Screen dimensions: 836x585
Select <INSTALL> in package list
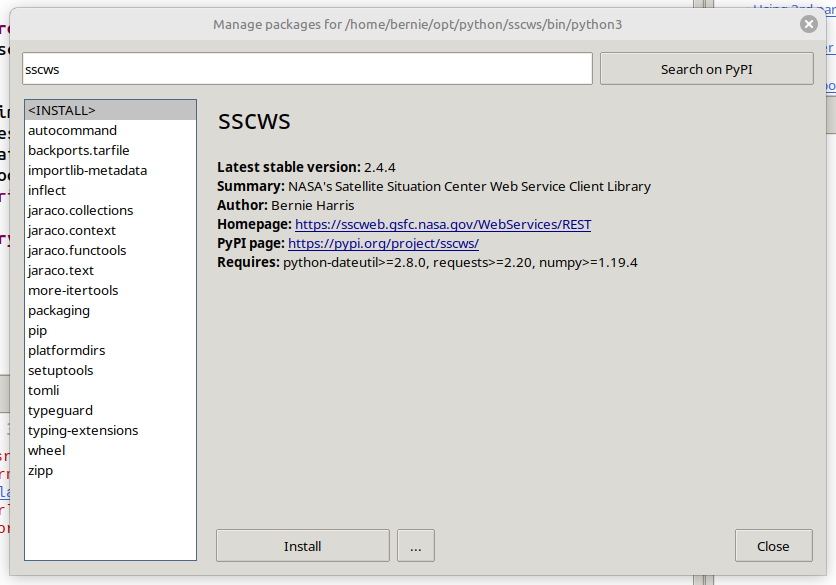pyautogui.click(x=110, y=110)
